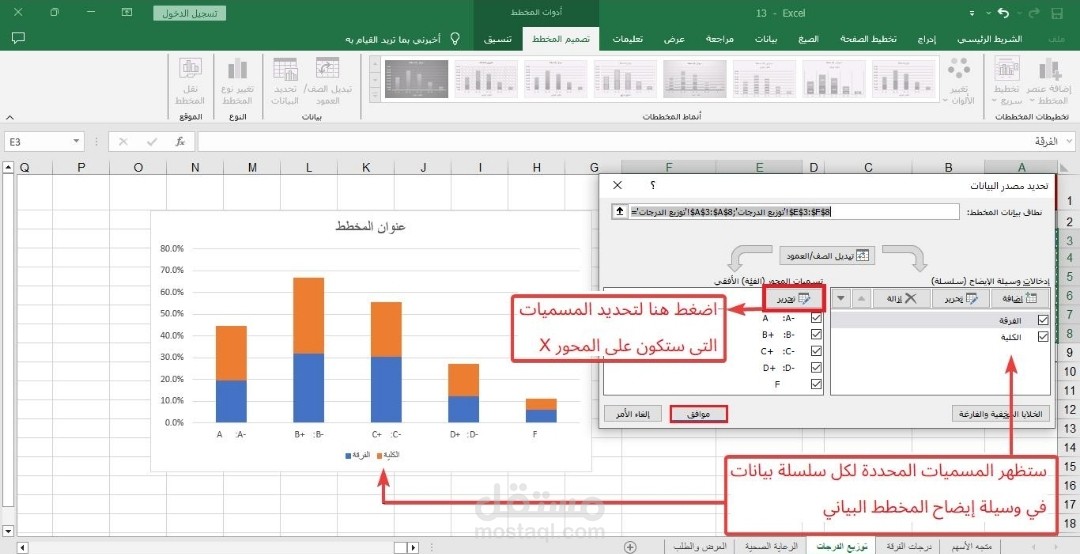Open the comments speech bubble icon
This screenshot has width=1080, height=554.
point(19,39)
